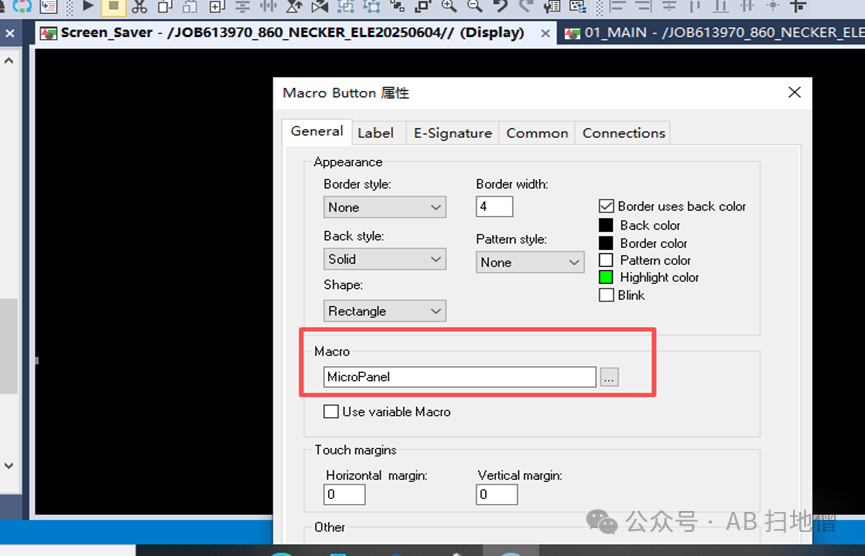Align objects bottom via toolbar icon
The height and width of the screenshot is (556, 865).
pyautogui.click(x=720, y=6)
